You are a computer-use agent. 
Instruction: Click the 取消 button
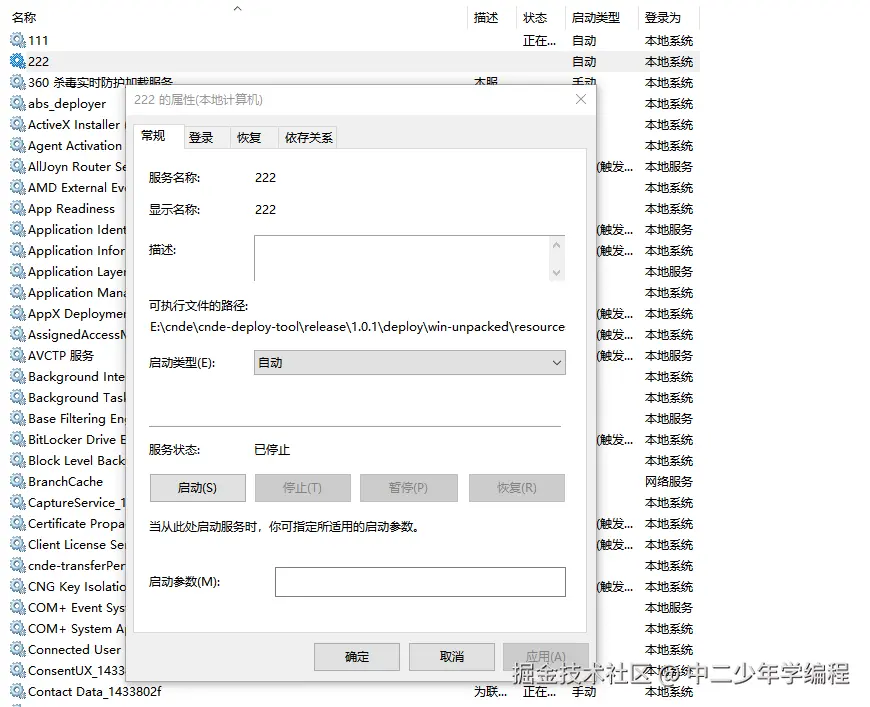[x=451, y=657]
